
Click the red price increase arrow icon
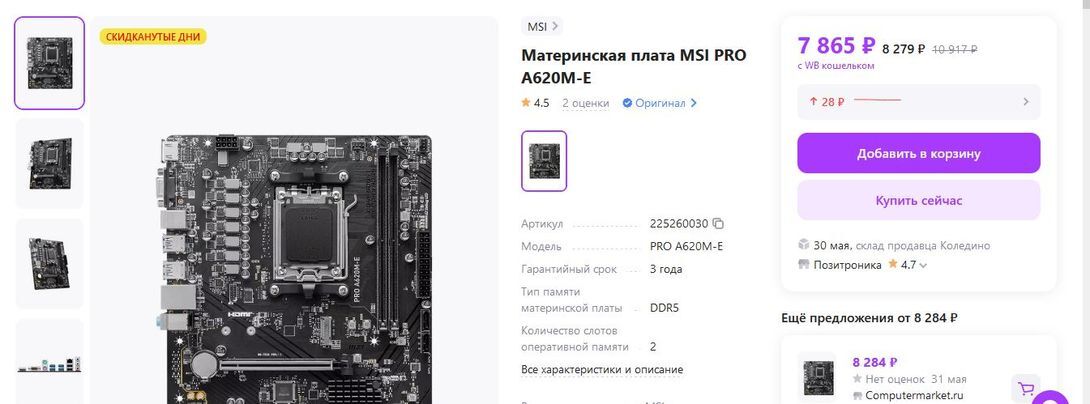[x=813, y=102]
